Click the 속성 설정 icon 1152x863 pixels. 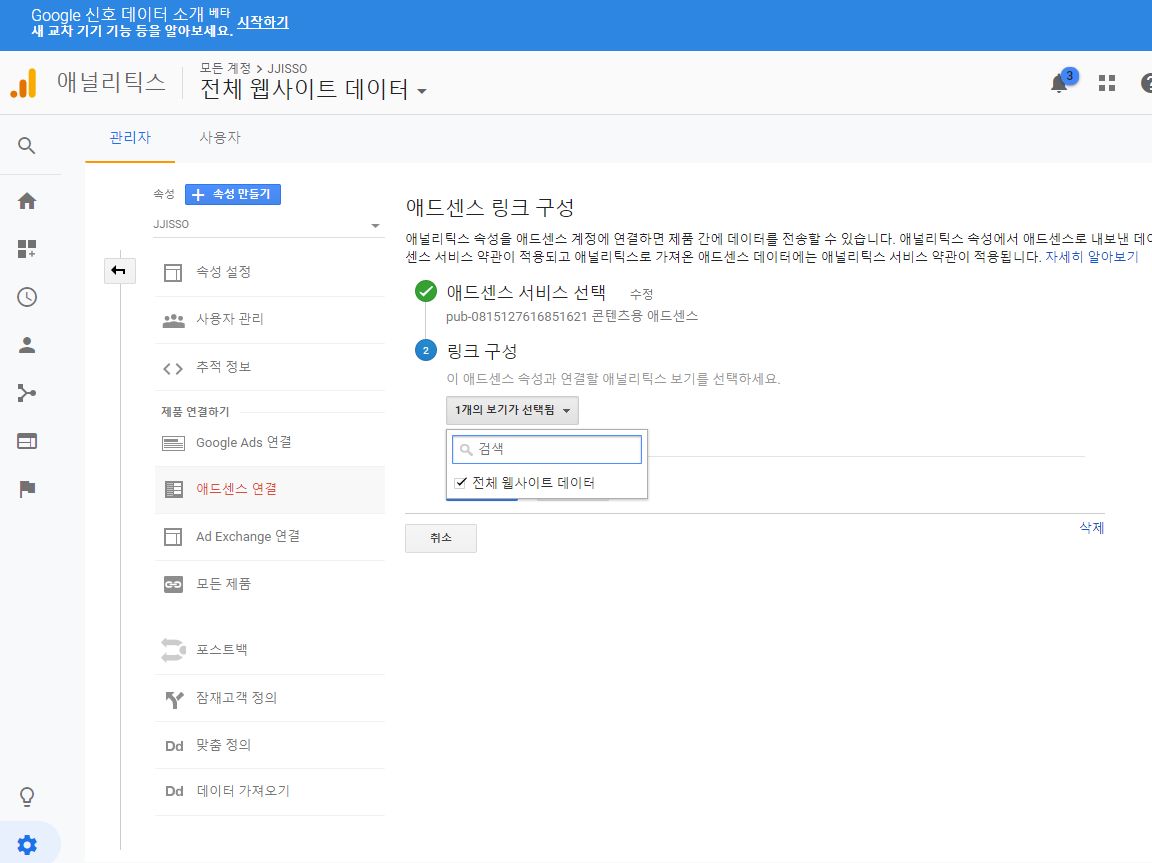(x=173, y=272)
